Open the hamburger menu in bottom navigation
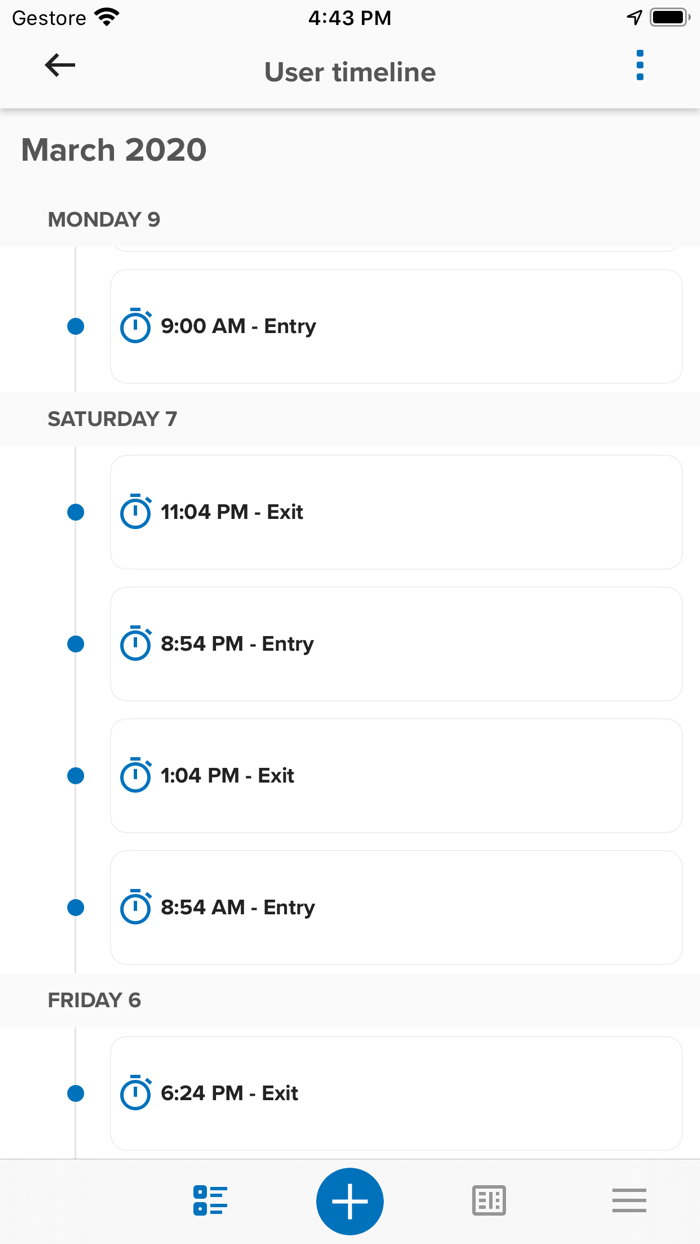Screen dimensions: 700x1244 coord(629,1201)
